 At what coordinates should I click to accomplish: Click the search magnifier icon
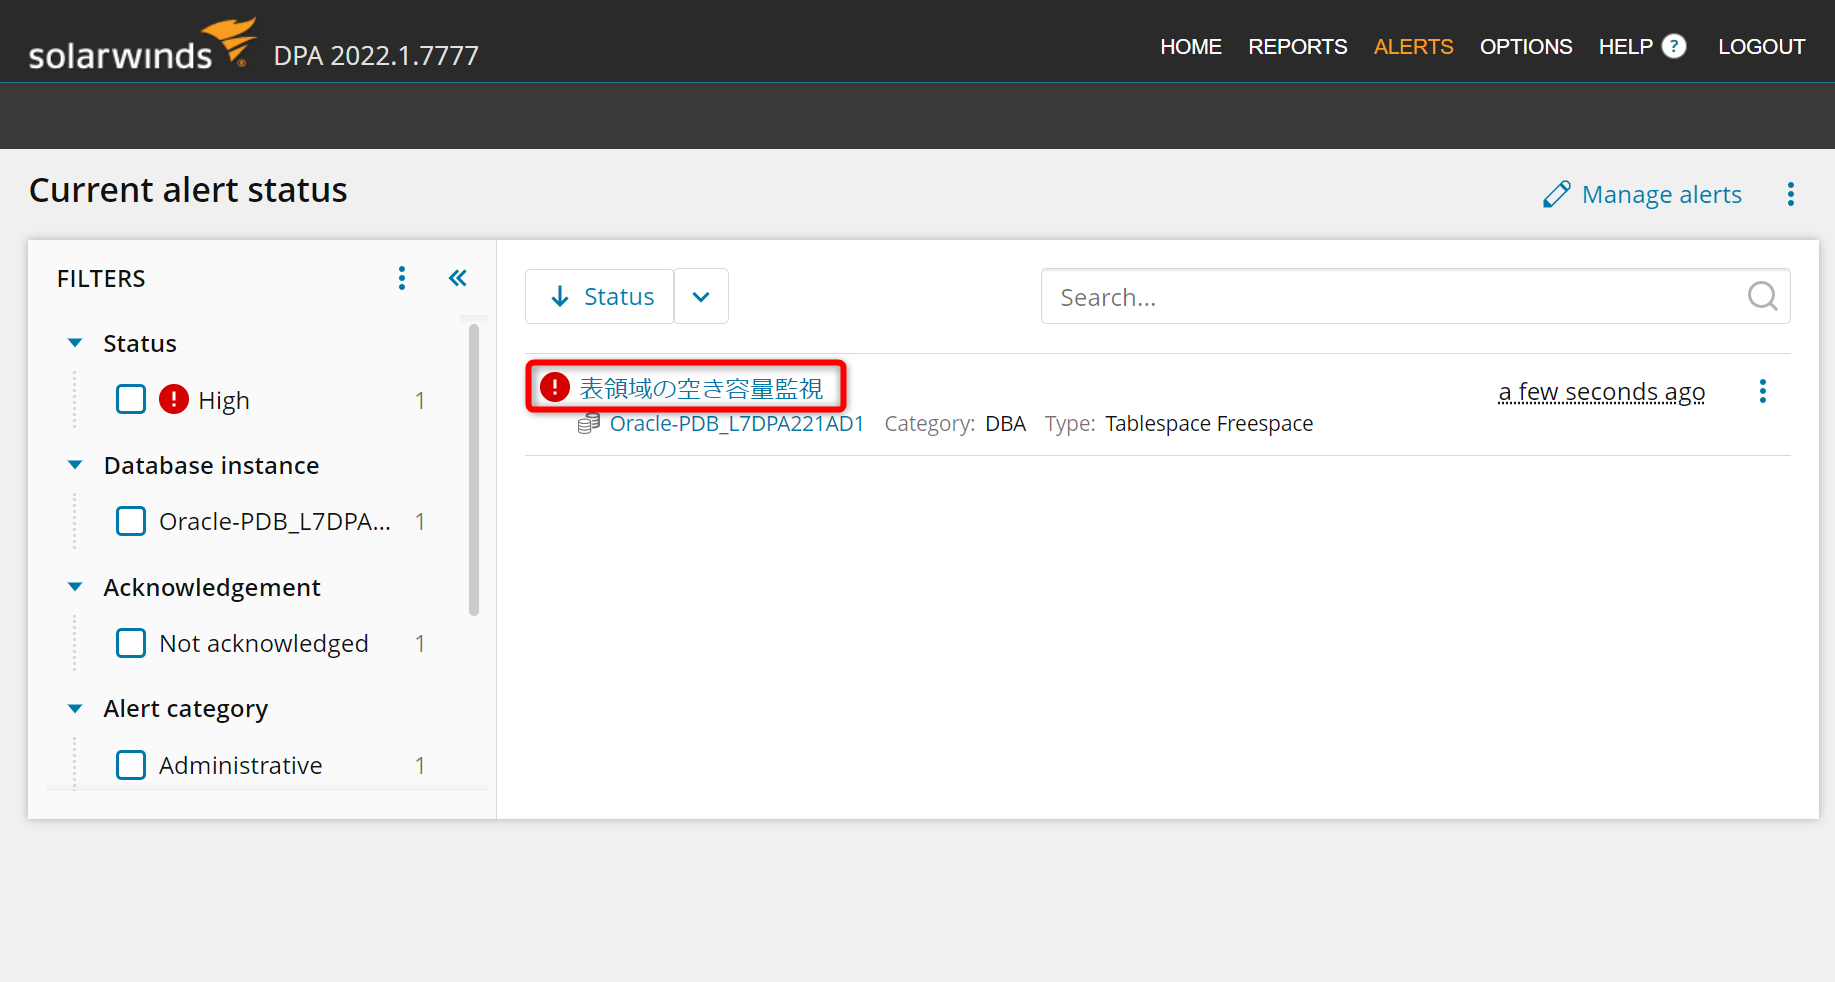[x=1761, y=296]
